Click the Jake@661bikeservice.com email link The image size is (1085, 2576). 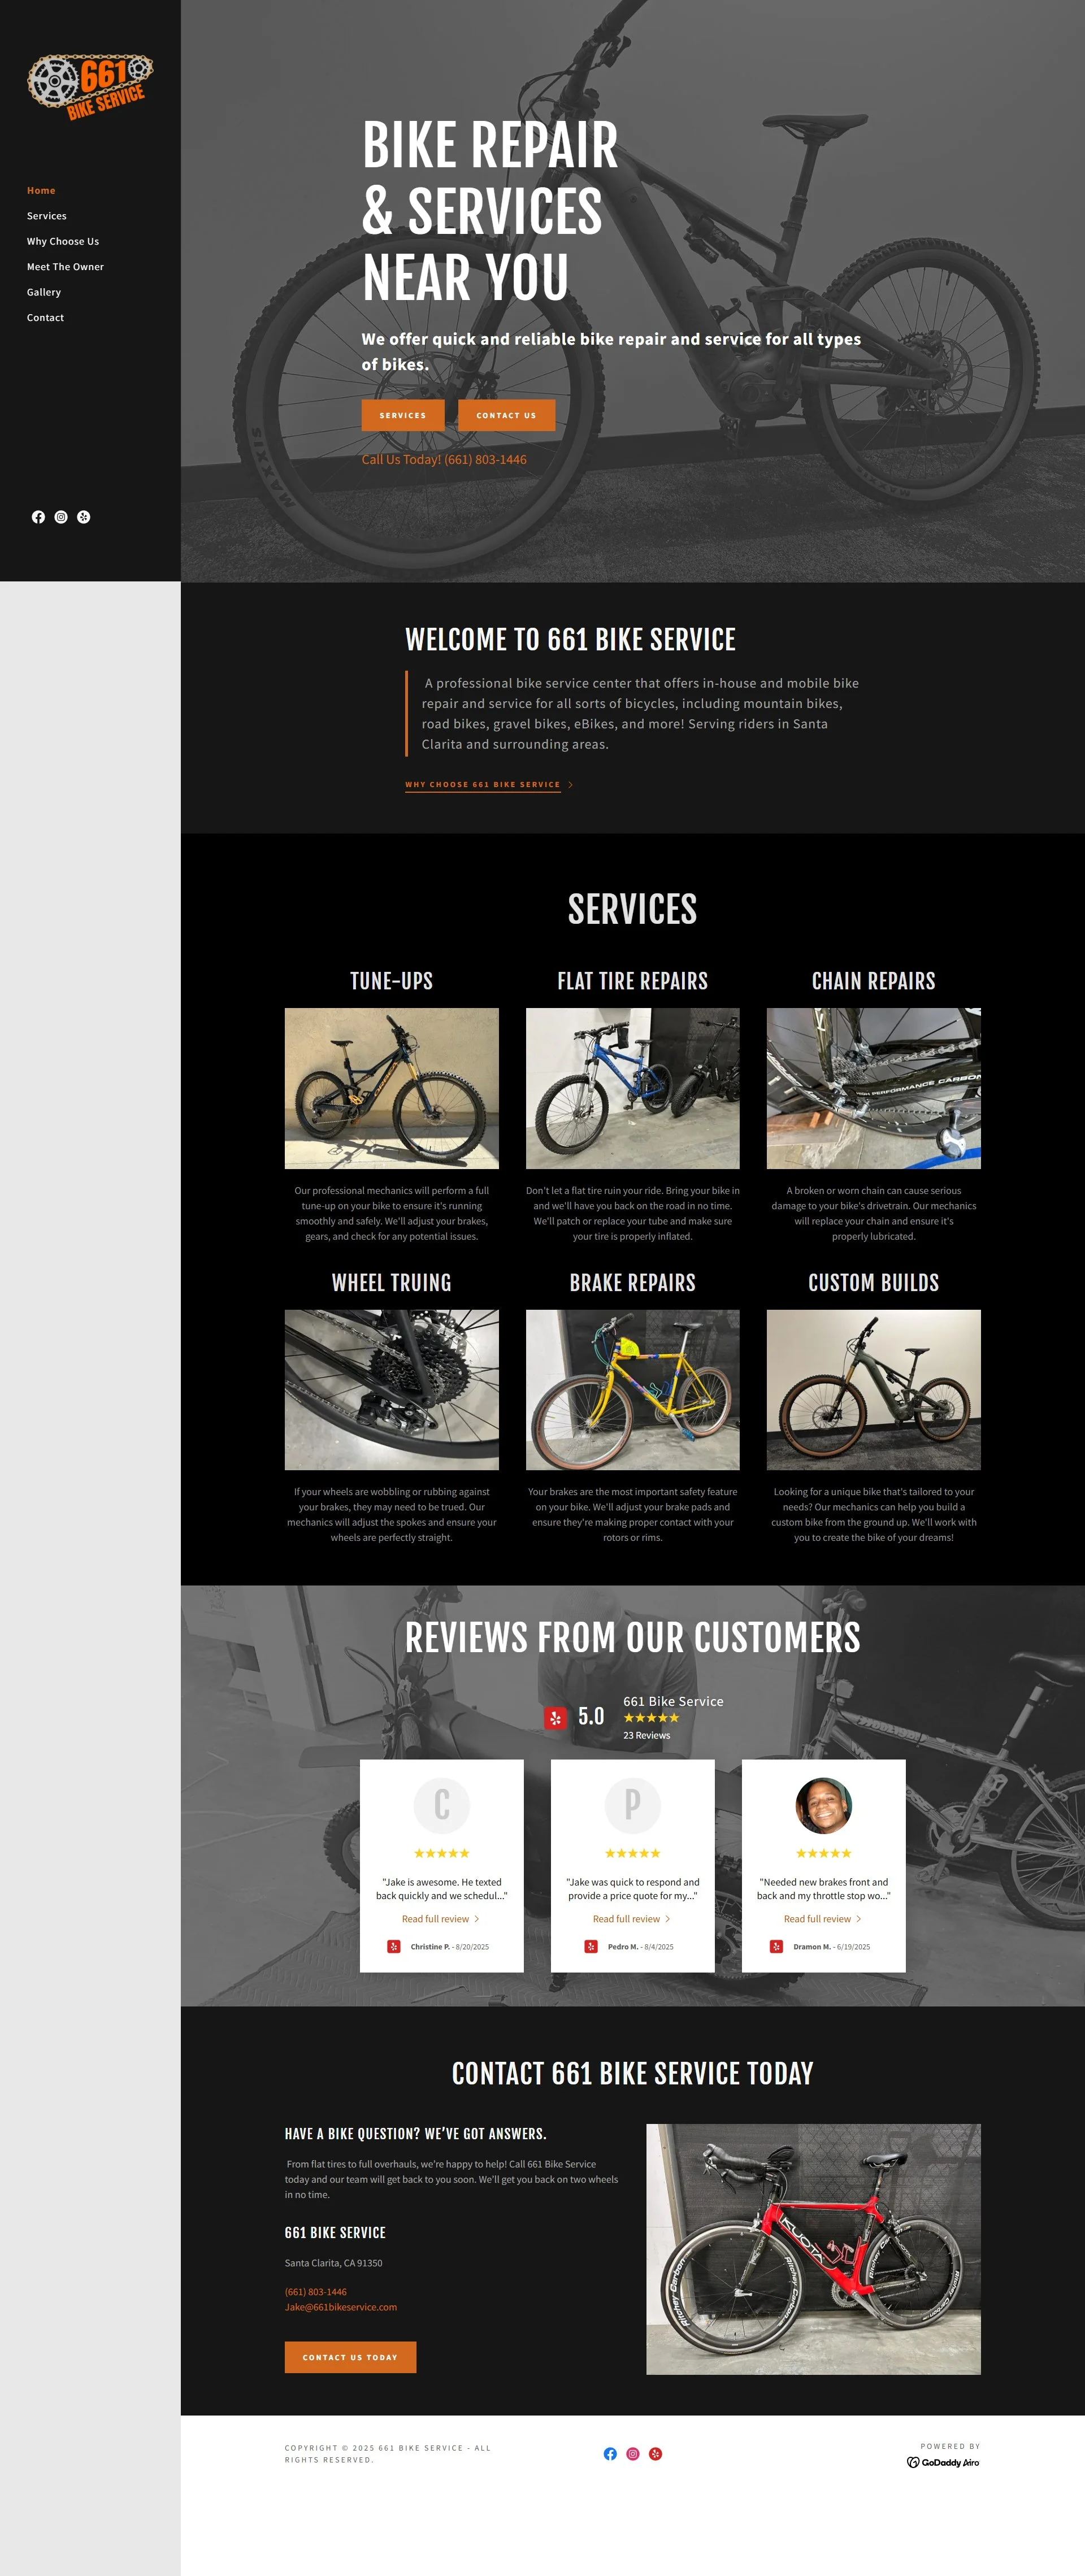341,2307
